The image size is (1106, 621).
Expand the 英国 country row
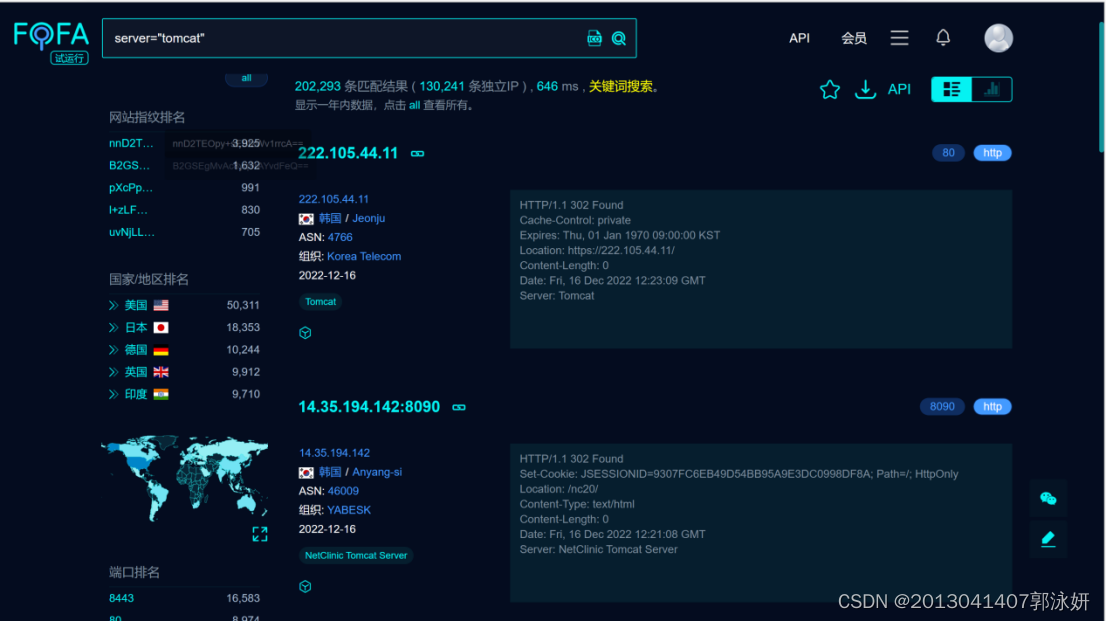pos(114,372)
